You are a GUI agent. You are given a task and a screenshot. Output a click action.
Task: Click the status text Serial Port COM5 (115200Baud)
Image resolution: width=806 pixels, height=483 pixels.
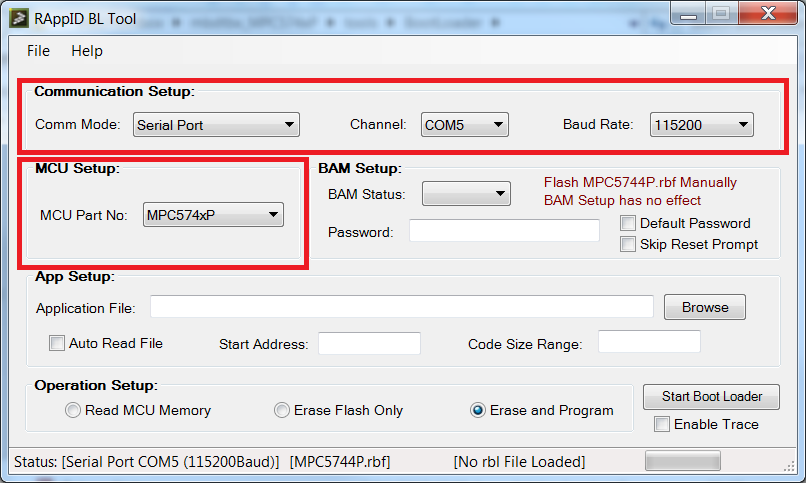pos(171,462)
